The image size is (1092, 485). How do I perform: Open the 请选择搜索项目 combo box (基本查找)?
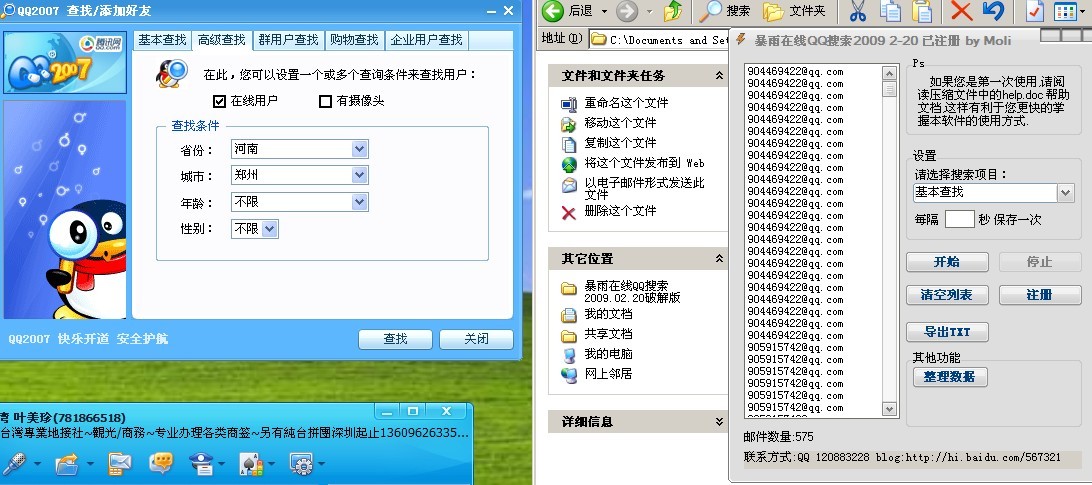pos(994,193)
